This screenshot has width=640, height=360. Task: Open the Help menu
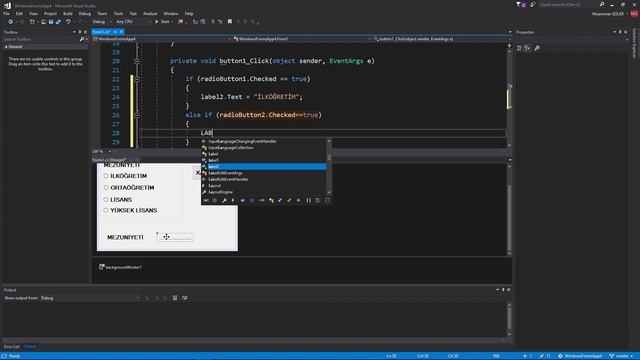189,13
